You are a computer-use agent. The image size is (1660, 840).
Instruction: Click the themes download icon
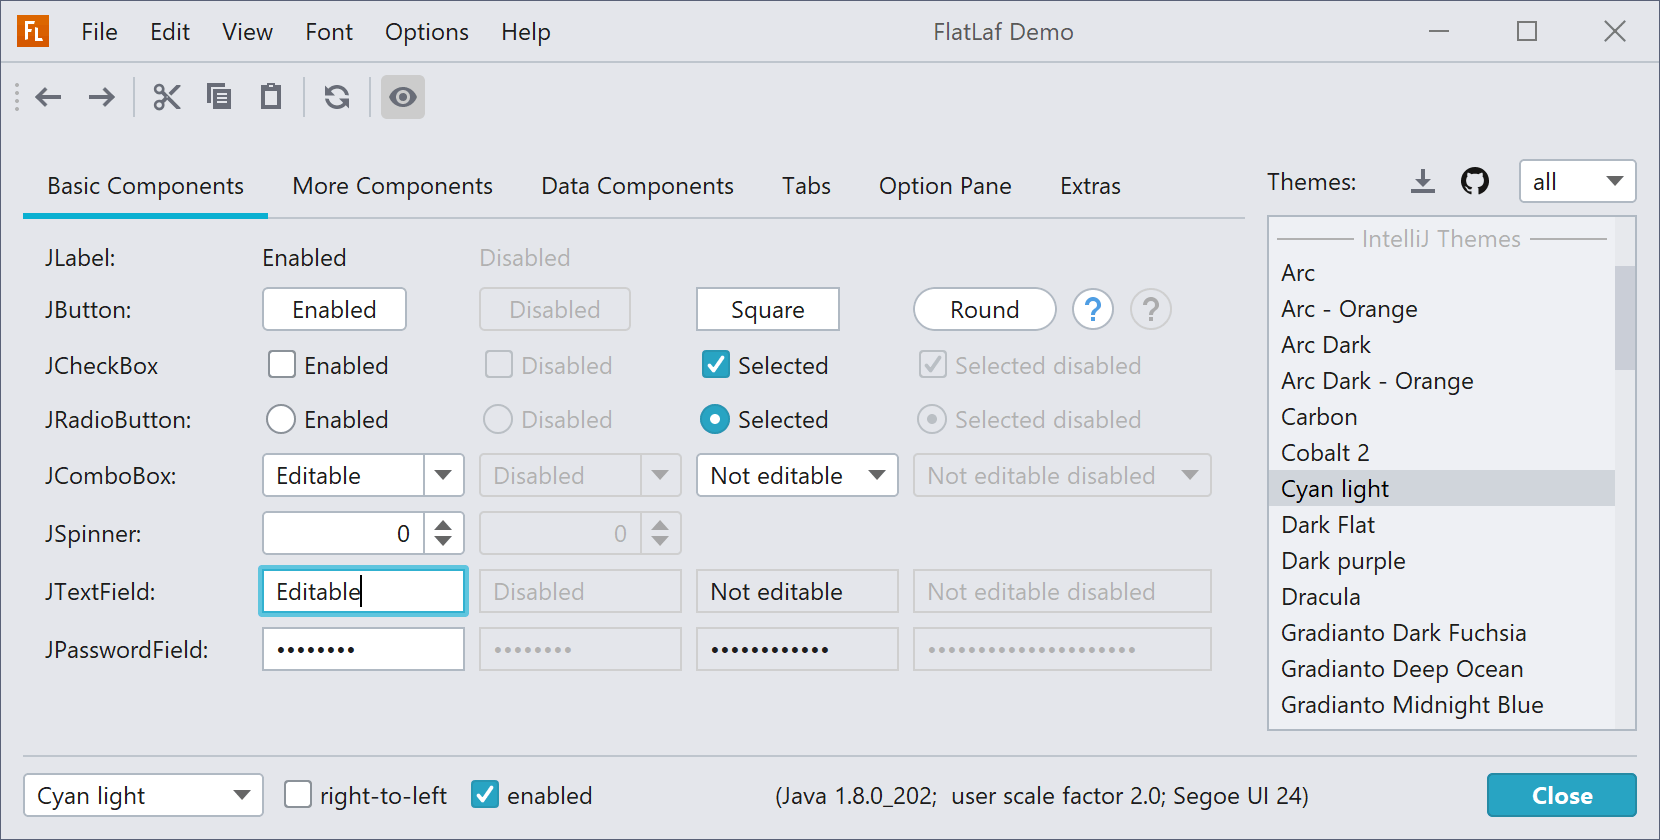[x=1422, y=181]
